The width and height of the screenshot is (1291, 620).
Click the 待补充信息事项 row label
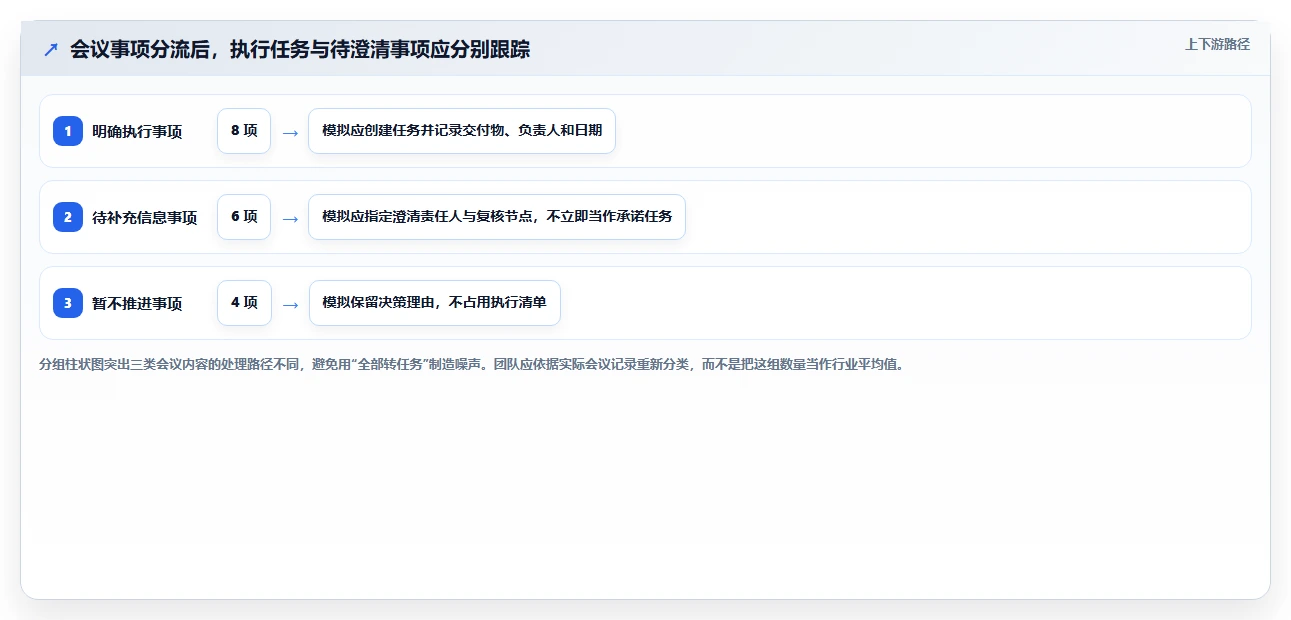pos(145,218)
